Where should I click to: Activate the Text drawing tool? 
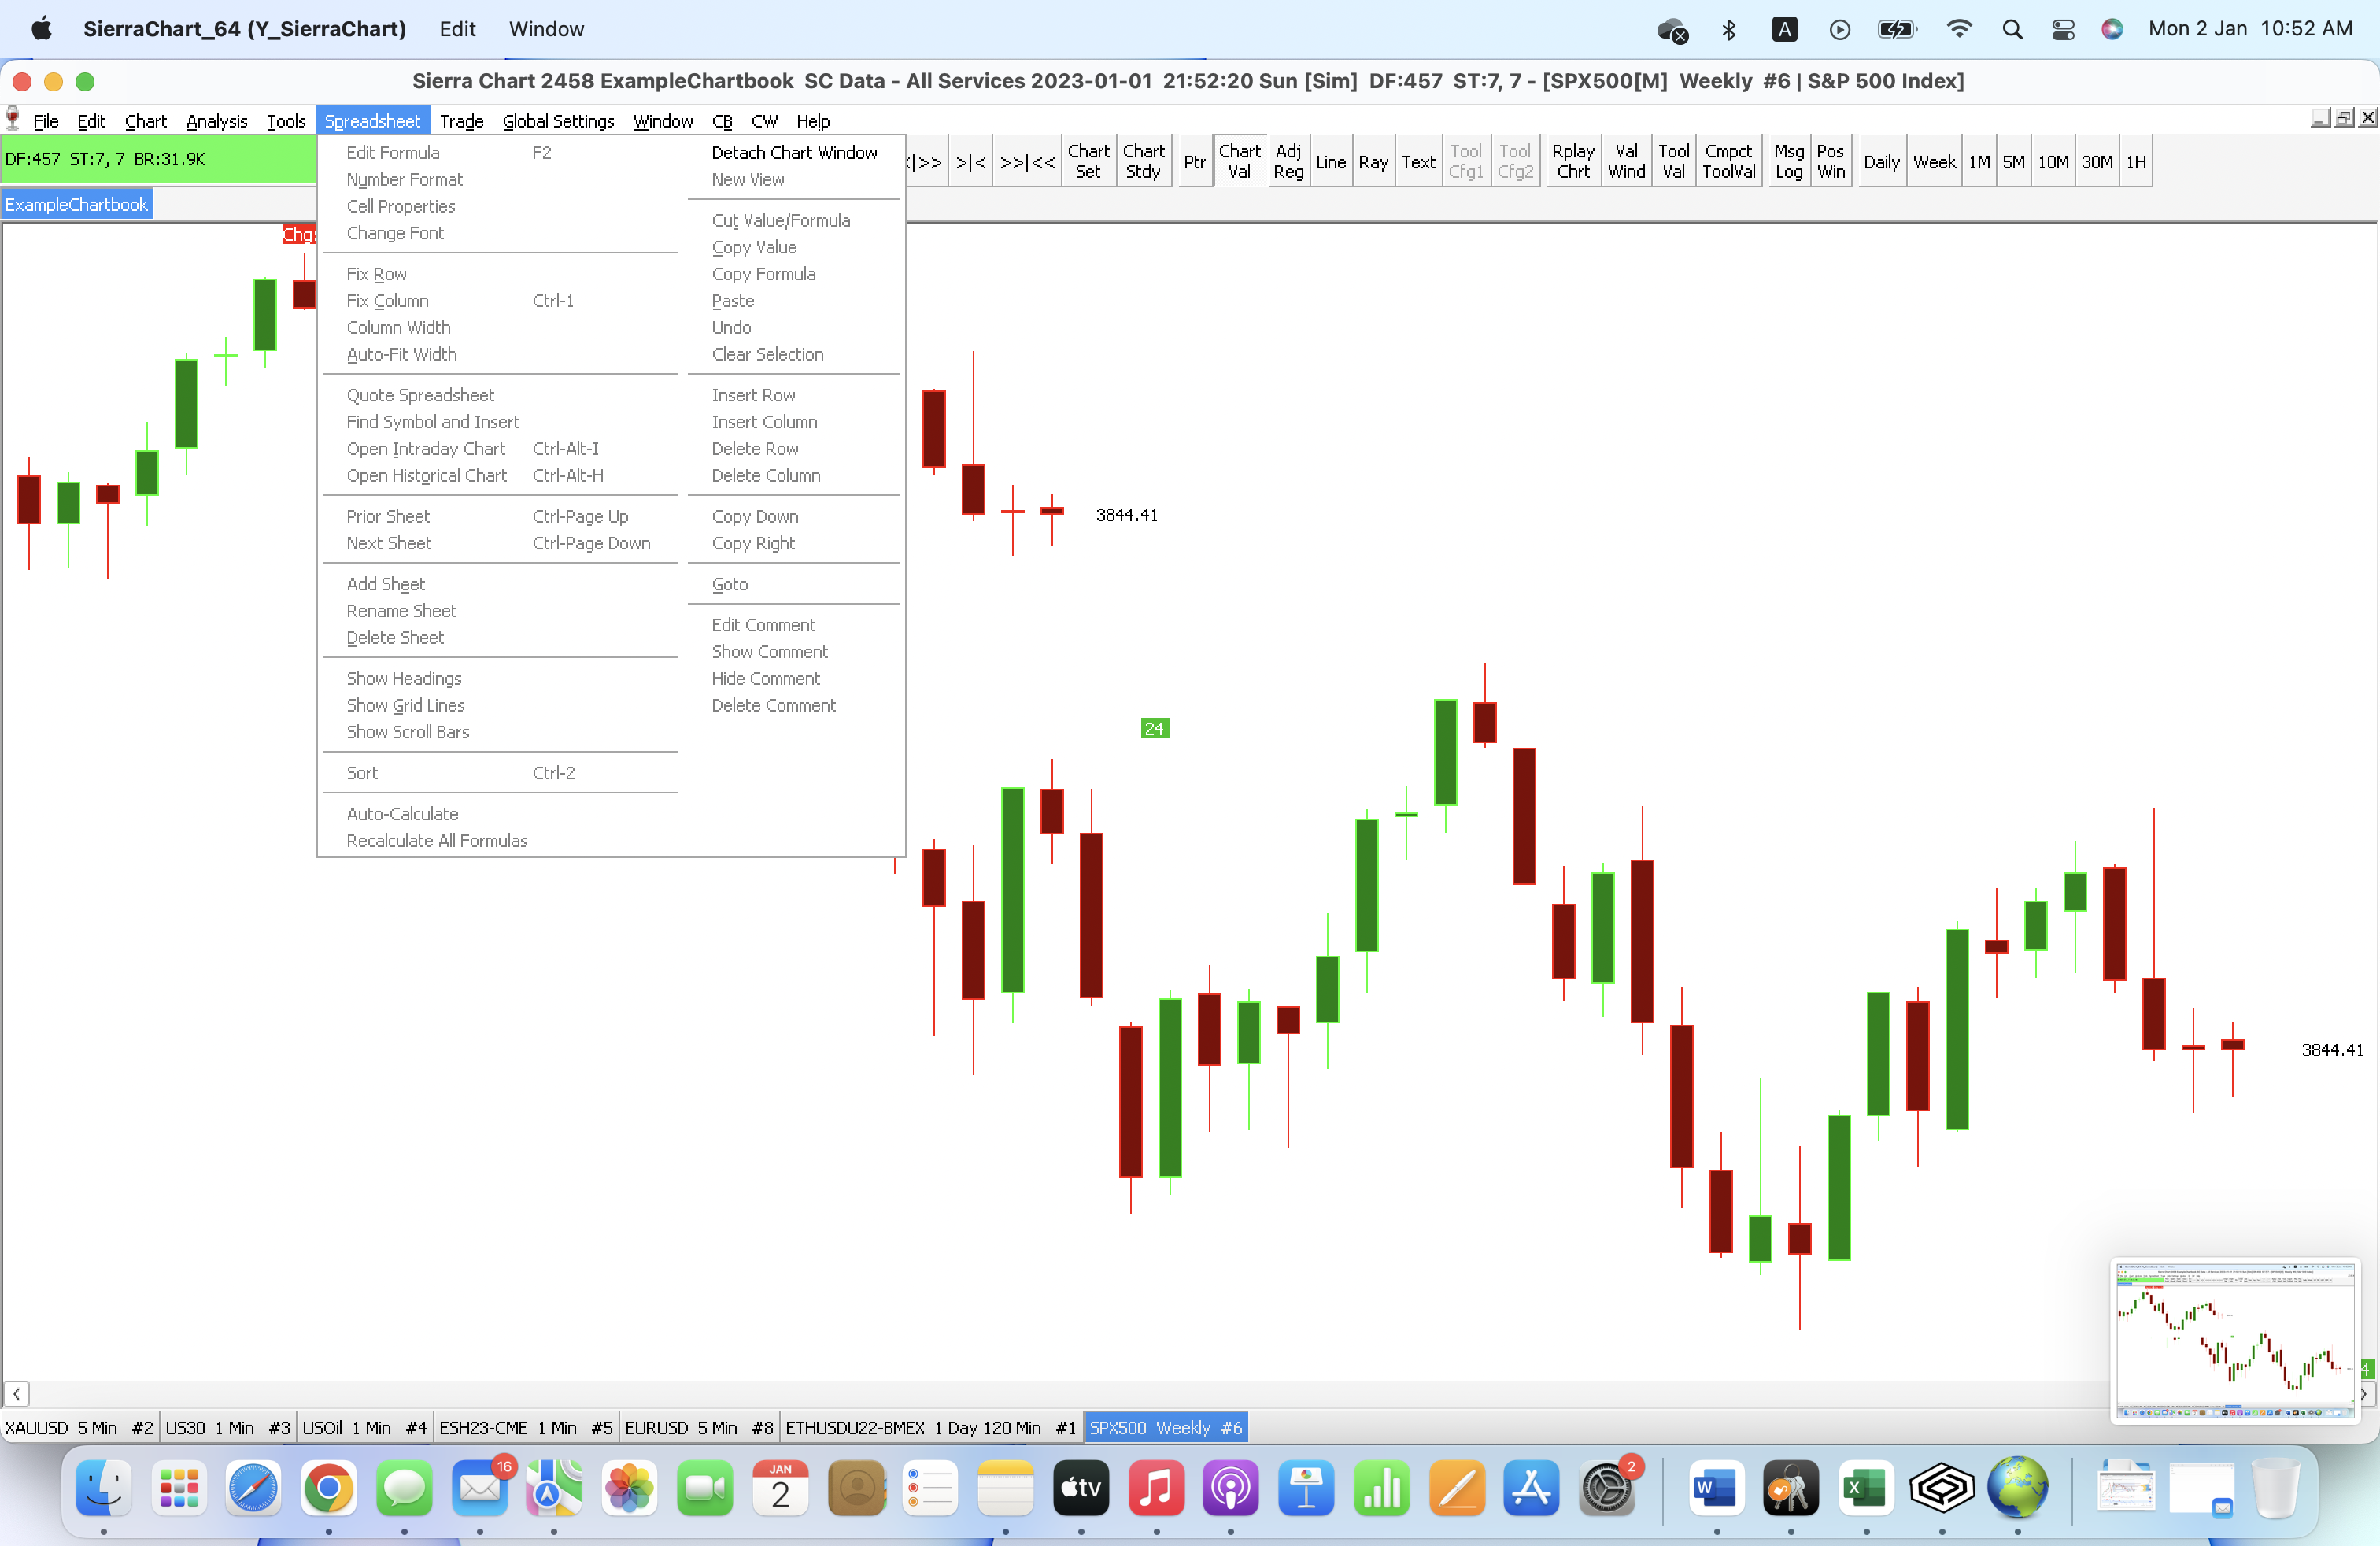1417,162
